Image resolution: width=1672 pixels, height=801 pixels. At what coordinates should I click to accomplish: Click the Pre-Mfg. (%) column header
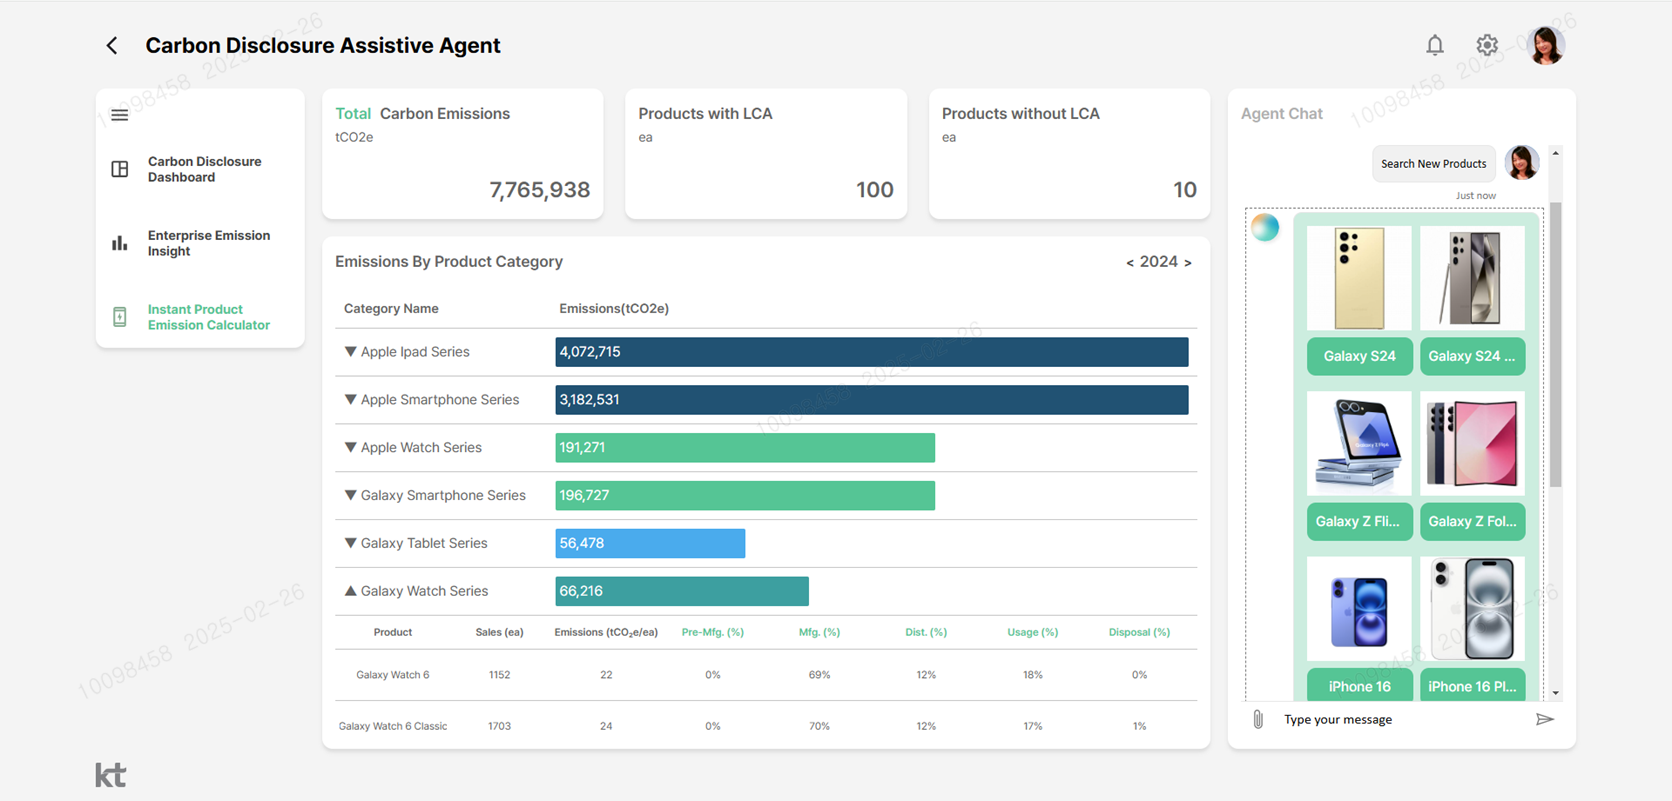713,632
